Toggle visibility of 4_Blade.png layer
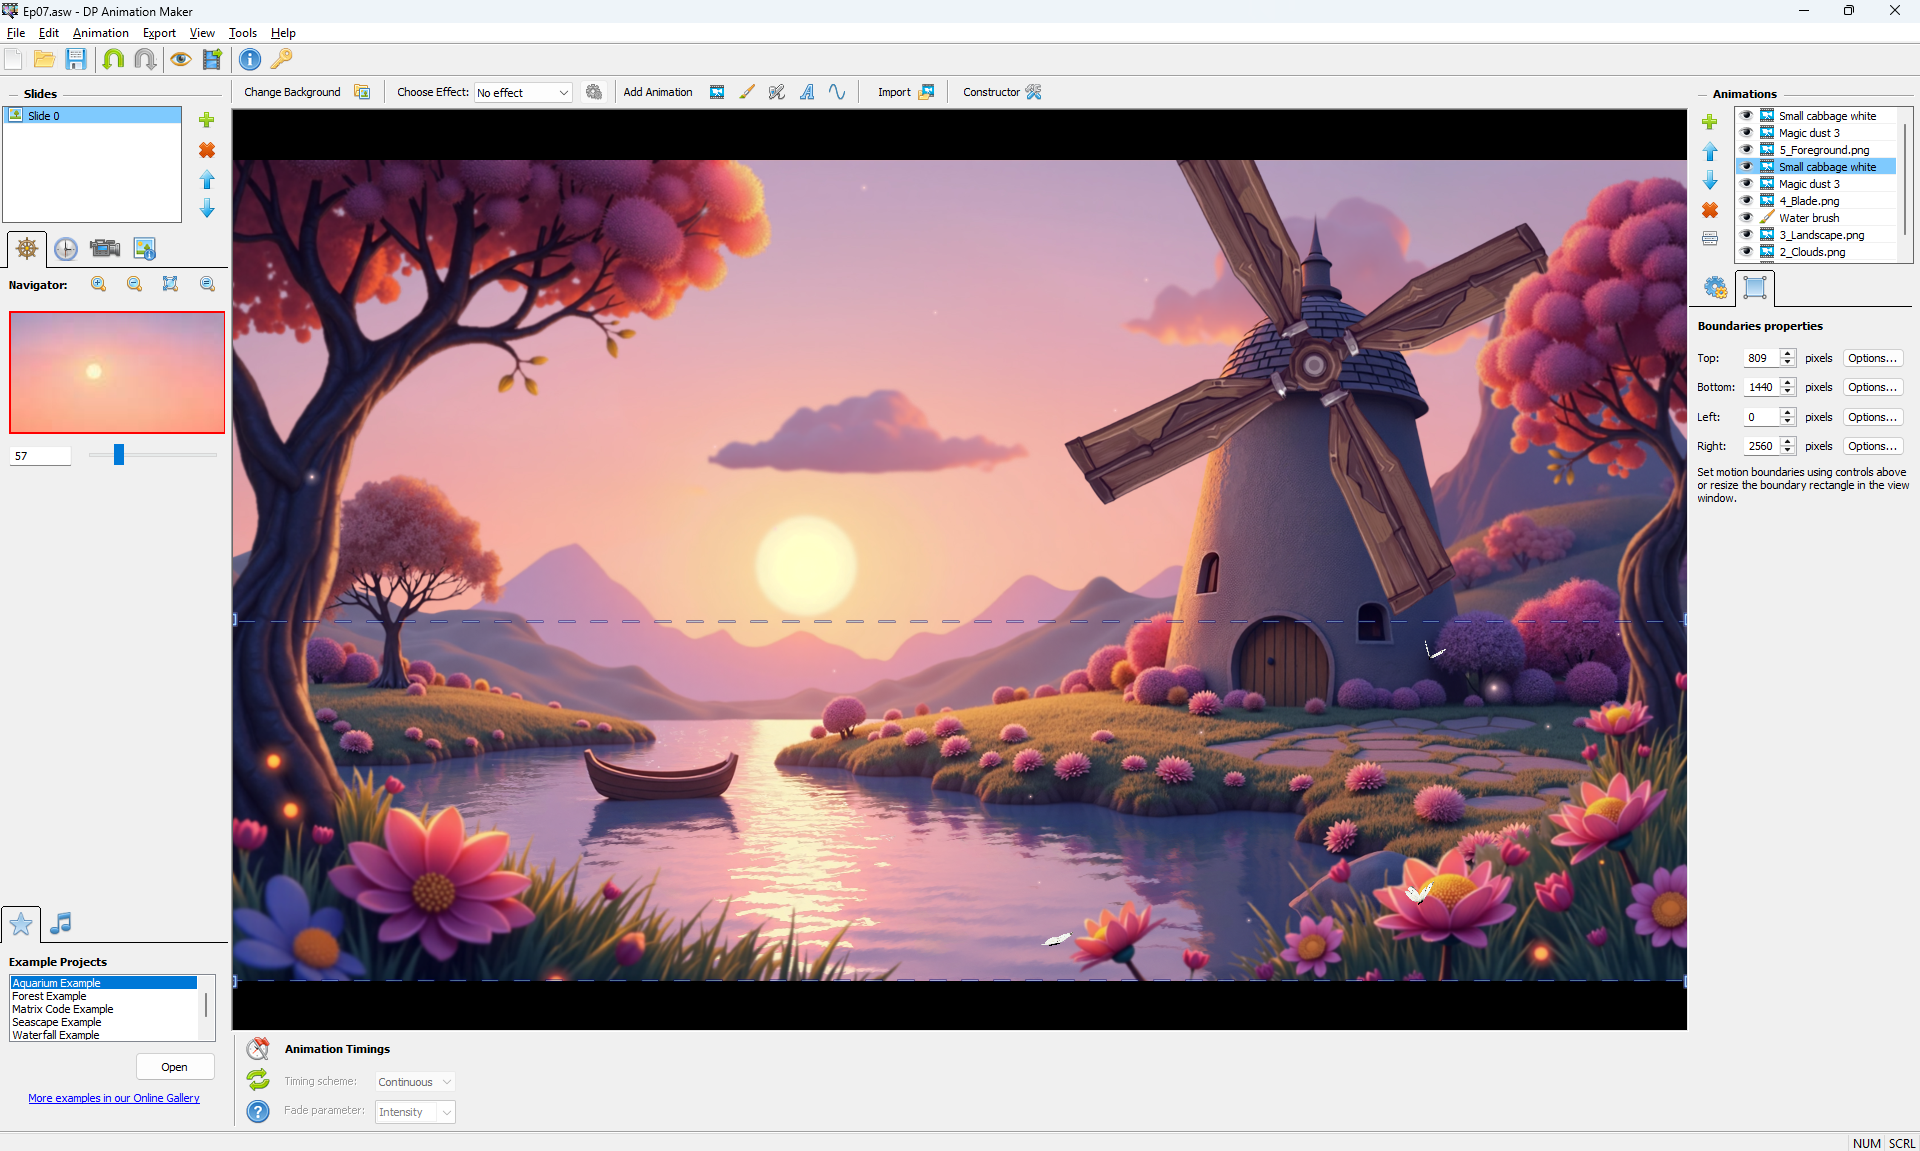This screenshot has width=1920, height=1151. point(1746,201)
